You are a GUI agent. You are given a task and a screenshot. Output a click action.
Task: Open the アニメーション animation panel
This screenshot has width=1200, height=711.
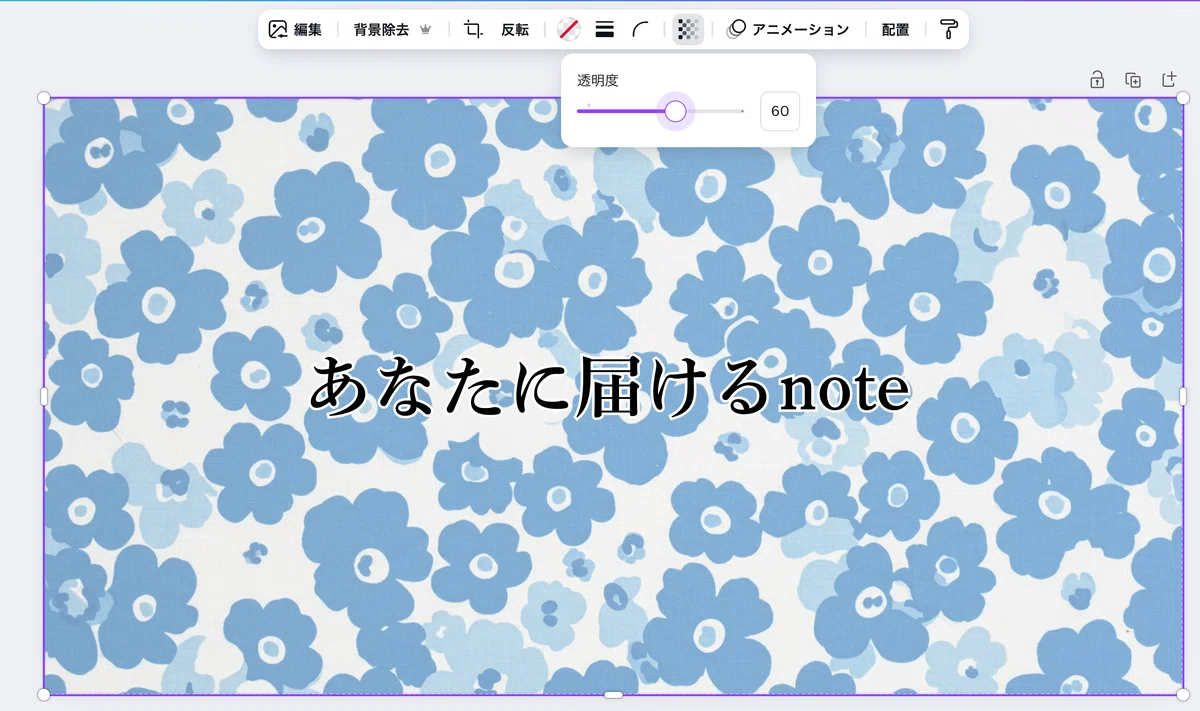pyautogui.click(x=788, y=30)
